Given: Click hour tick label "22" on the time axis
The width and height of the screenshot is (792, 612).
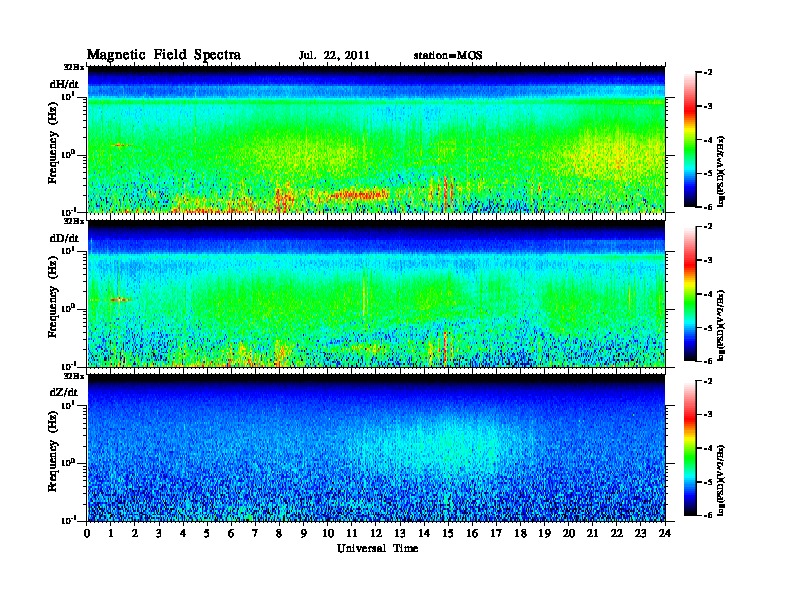Looking at the screenshot, I should [617, 533].
